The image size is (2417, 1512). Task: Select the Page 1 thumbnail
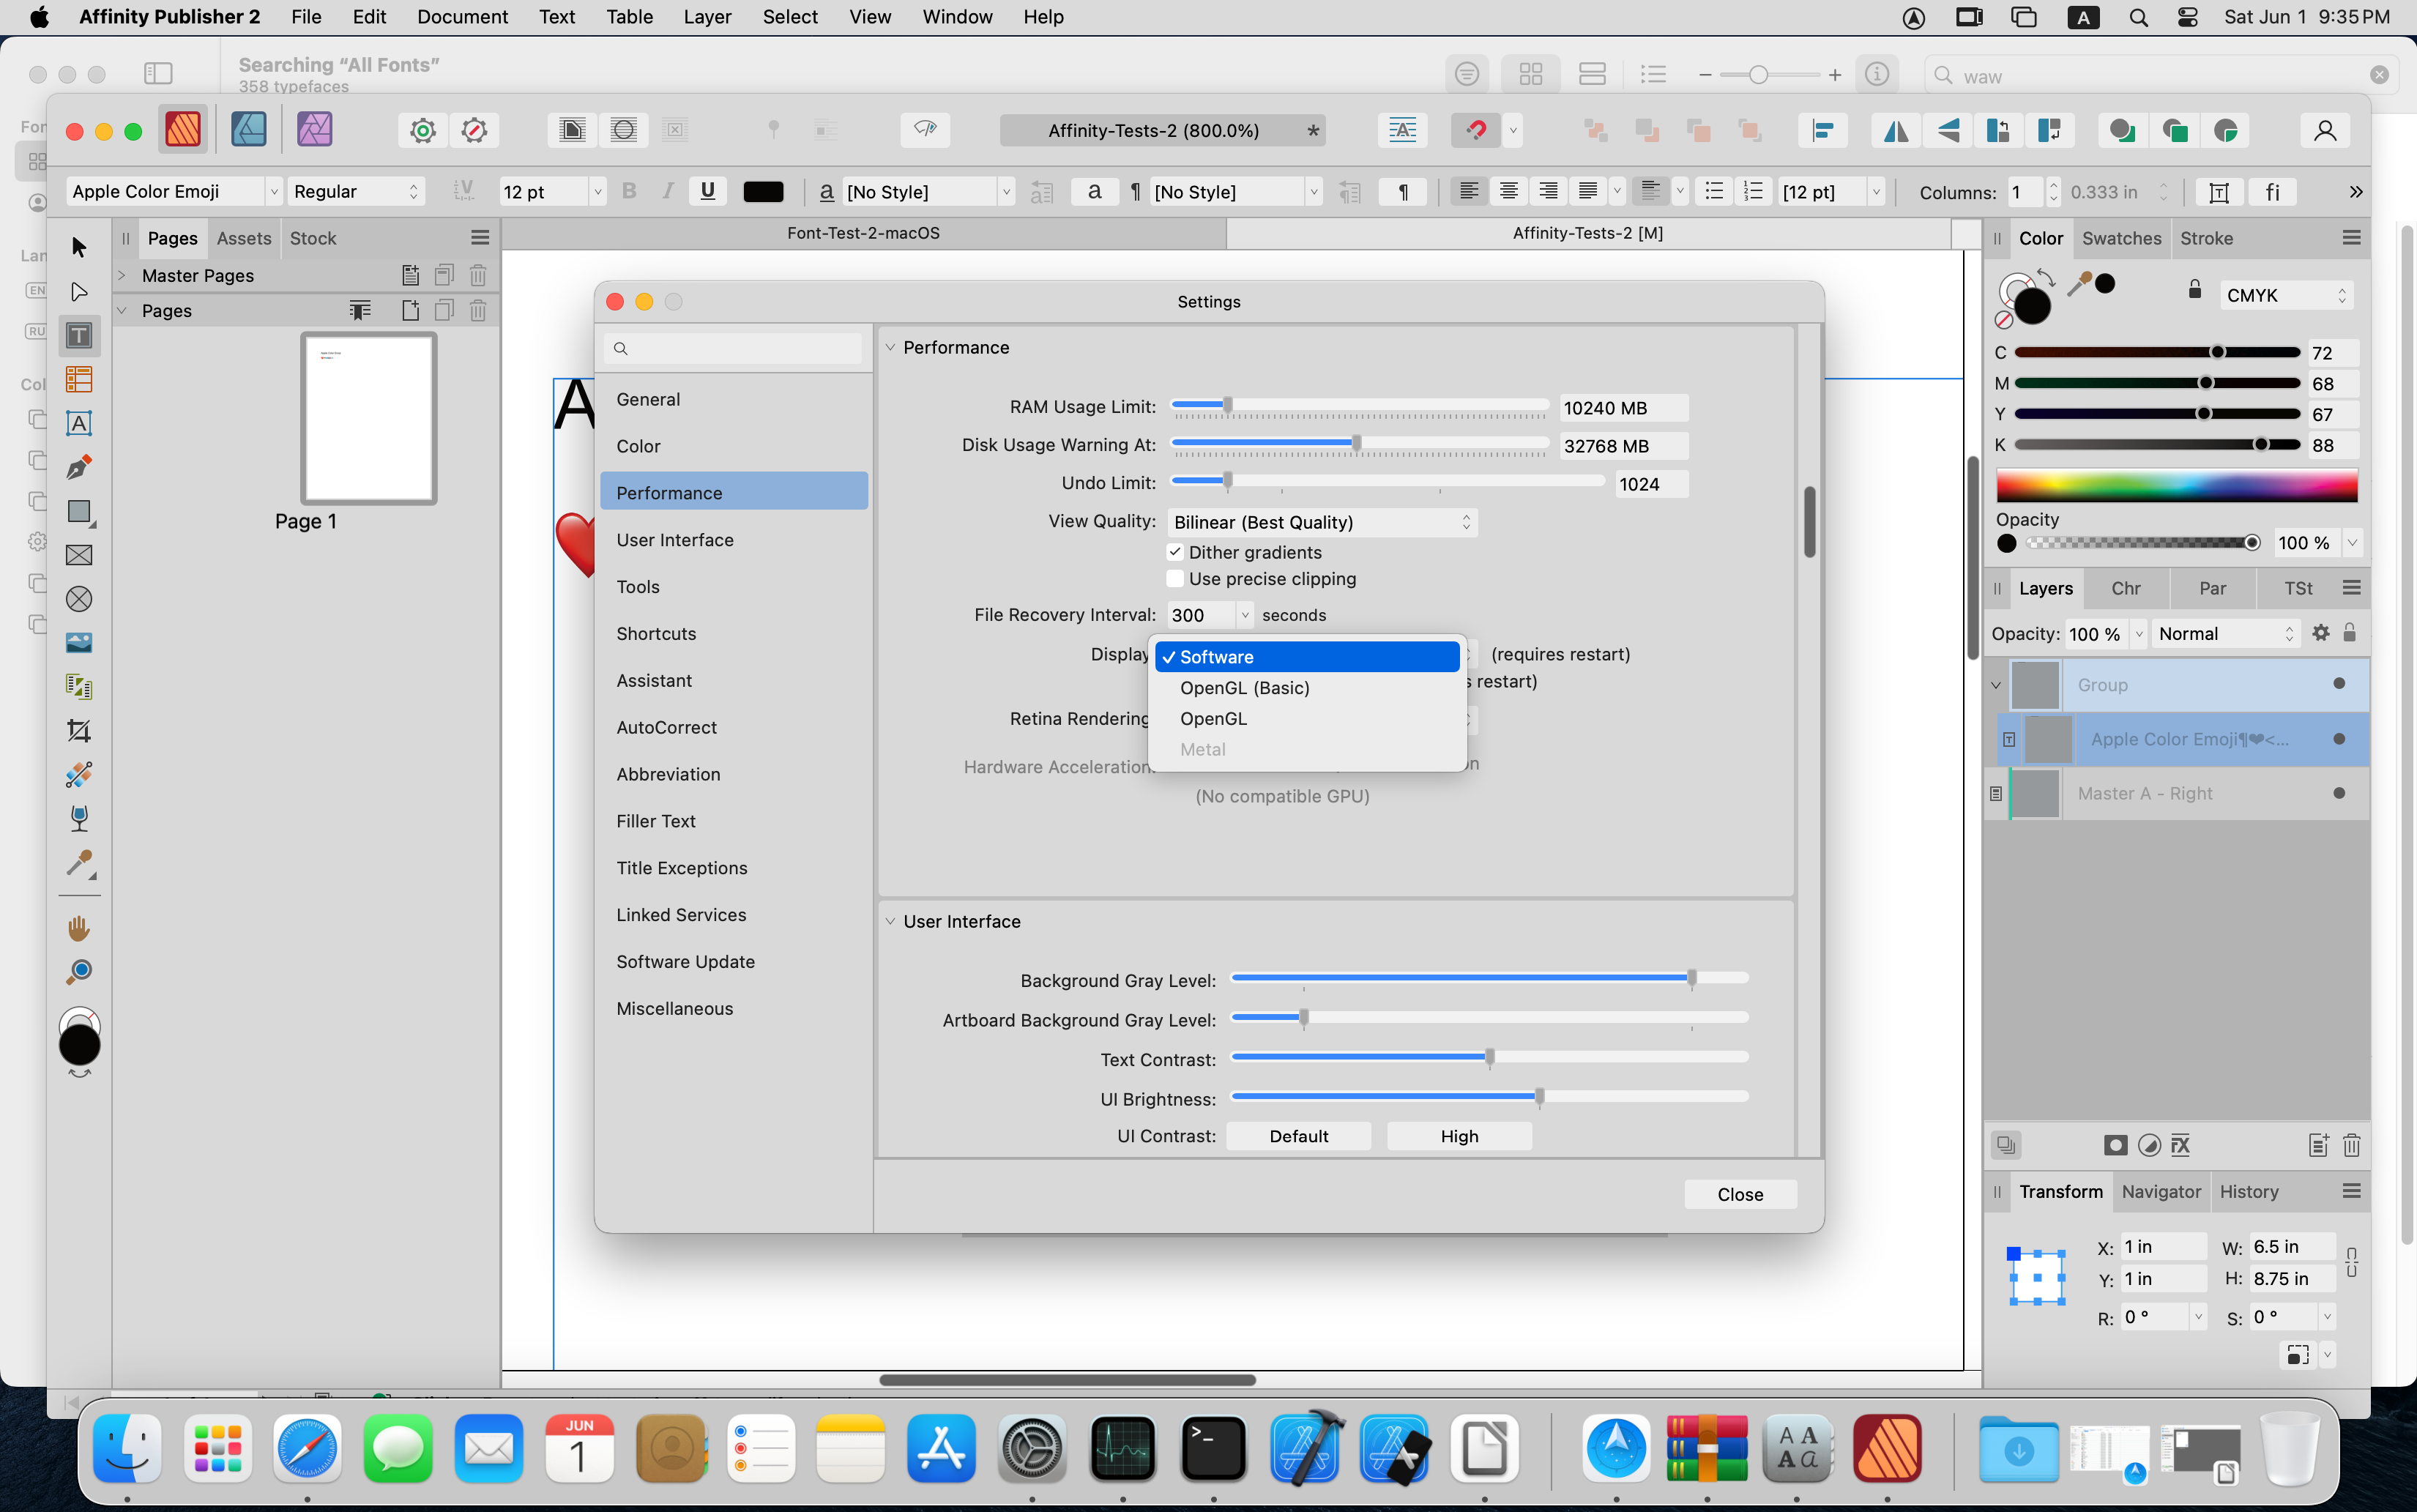click(369, 418)
